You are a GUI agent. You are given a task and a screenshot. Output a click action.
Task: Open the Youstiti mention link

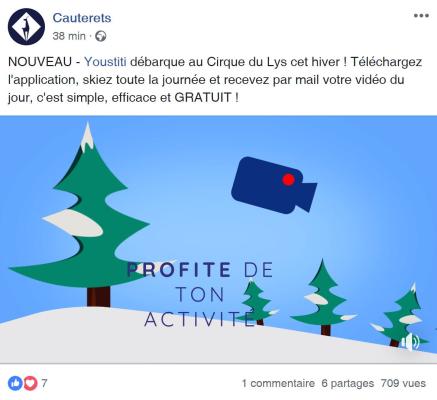coord(105,62)
